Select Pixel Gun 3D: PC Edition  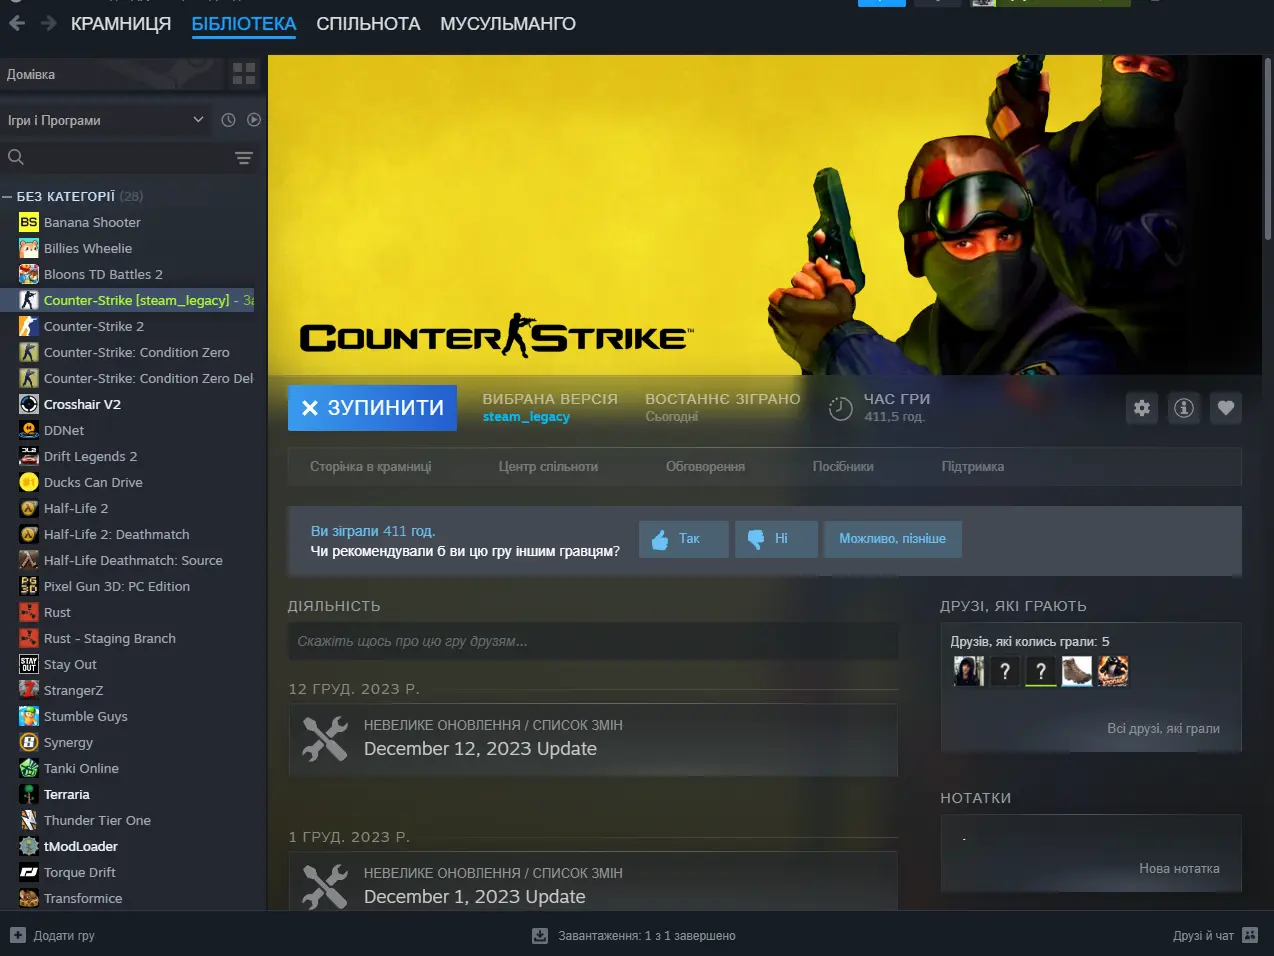click(117, 586)
